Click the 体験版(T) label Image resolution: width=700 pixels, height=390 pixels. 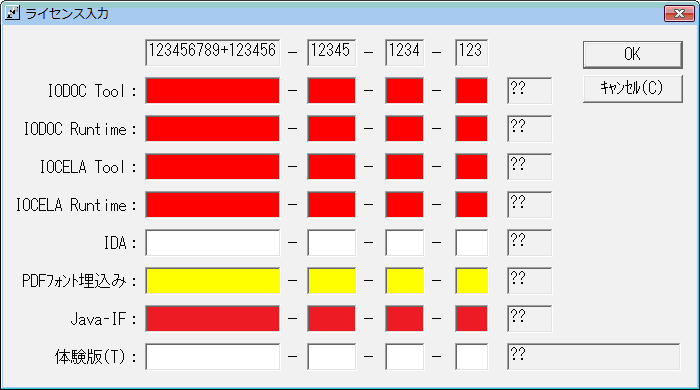[x=96, y=357]
